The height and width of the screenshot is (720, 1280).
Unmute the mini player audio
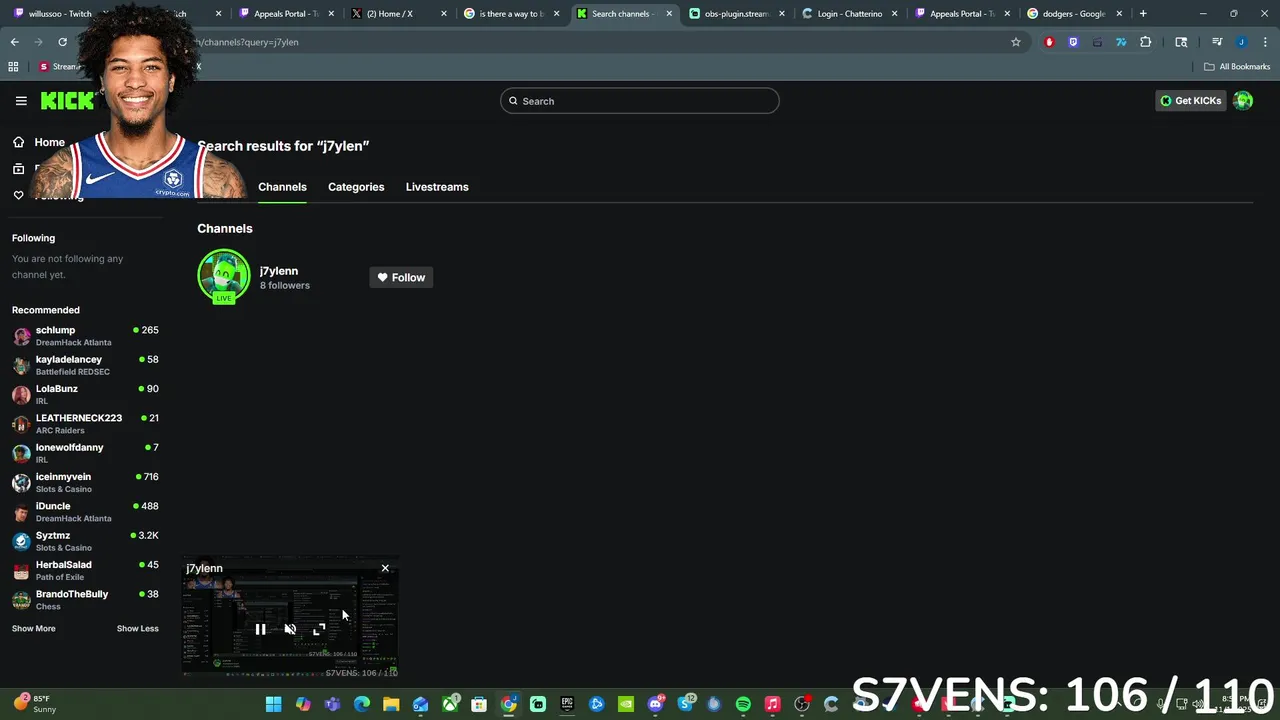point(290,629)
